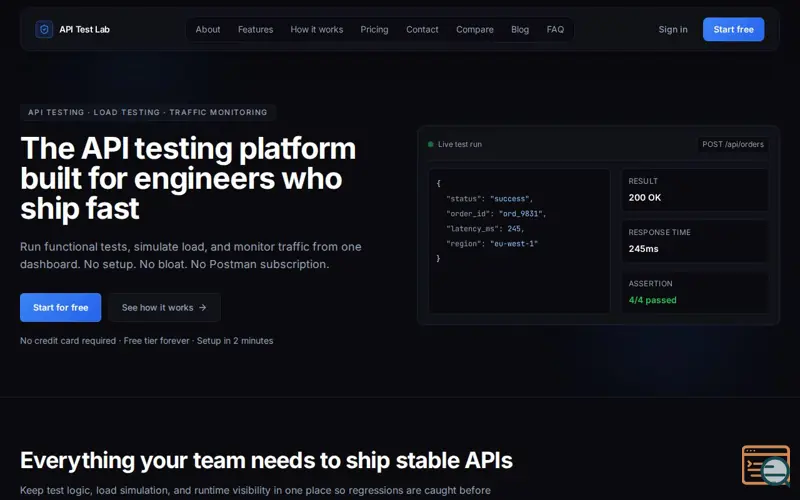Click the "region": "eu-west-1" JSON line

pos(492,244)
